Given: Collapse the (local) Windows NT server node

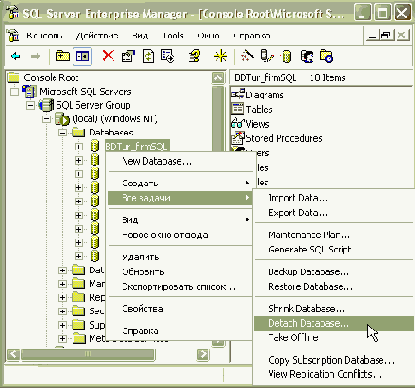Looking at the screenshot, I should 47,119.
